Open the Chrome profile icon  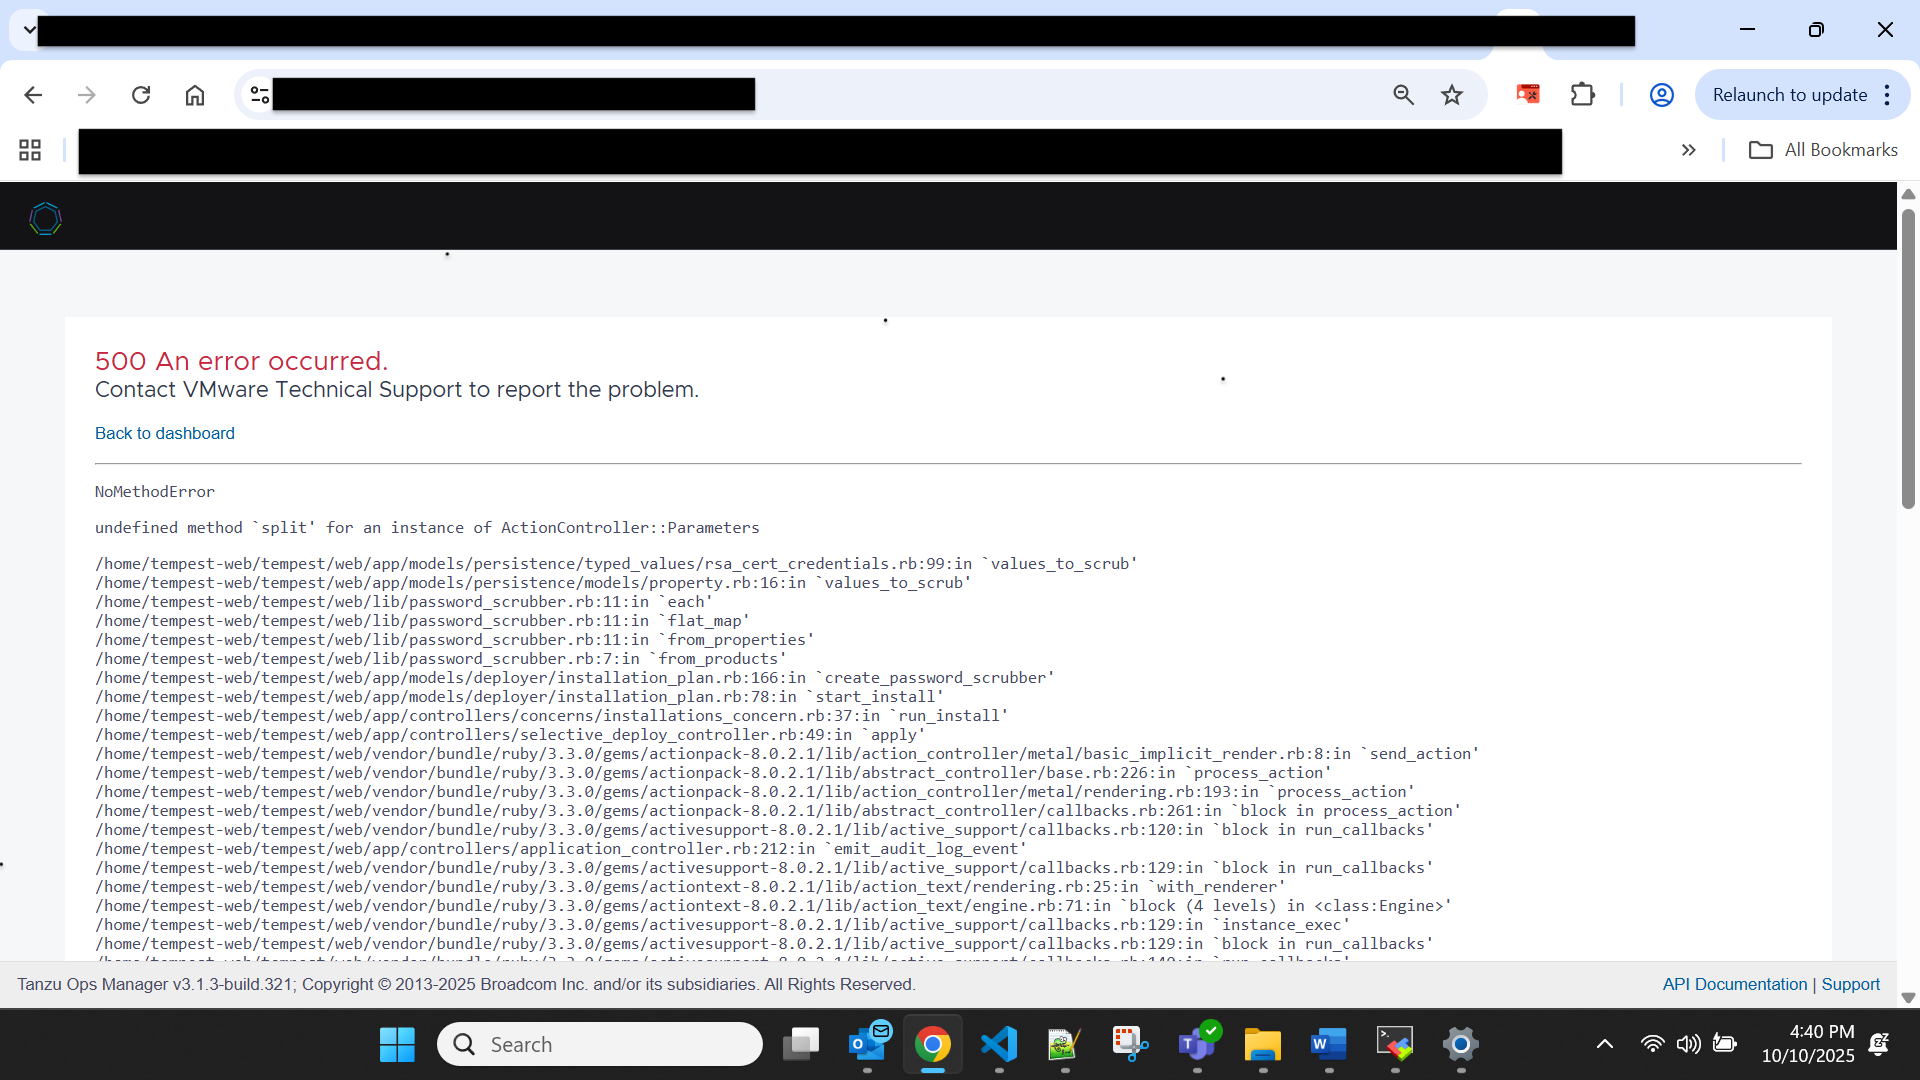tap(1661, 95)
